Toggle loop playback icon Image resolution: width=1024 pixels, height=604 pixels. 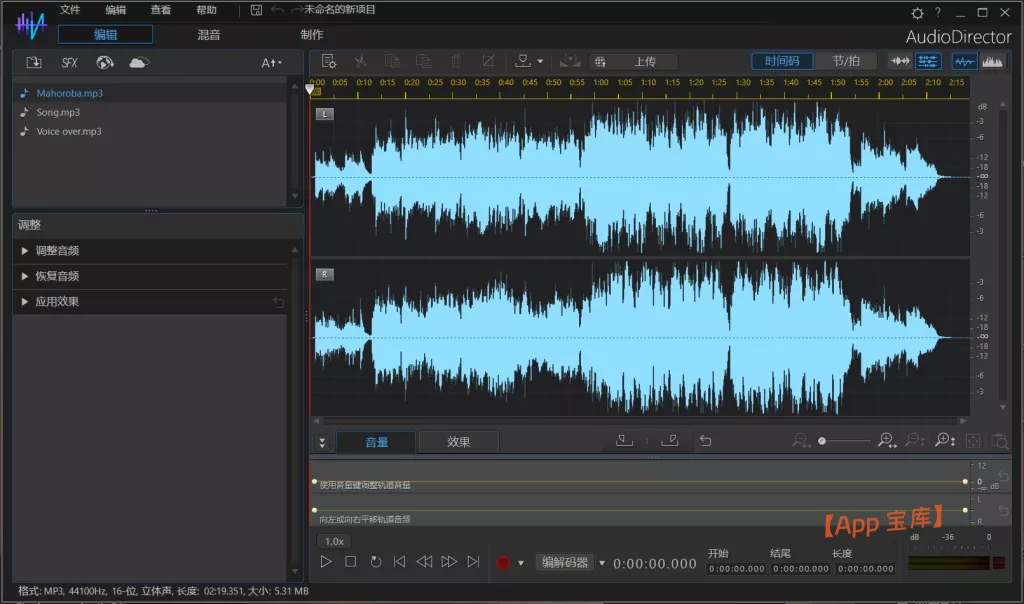(x=376, y=562)
